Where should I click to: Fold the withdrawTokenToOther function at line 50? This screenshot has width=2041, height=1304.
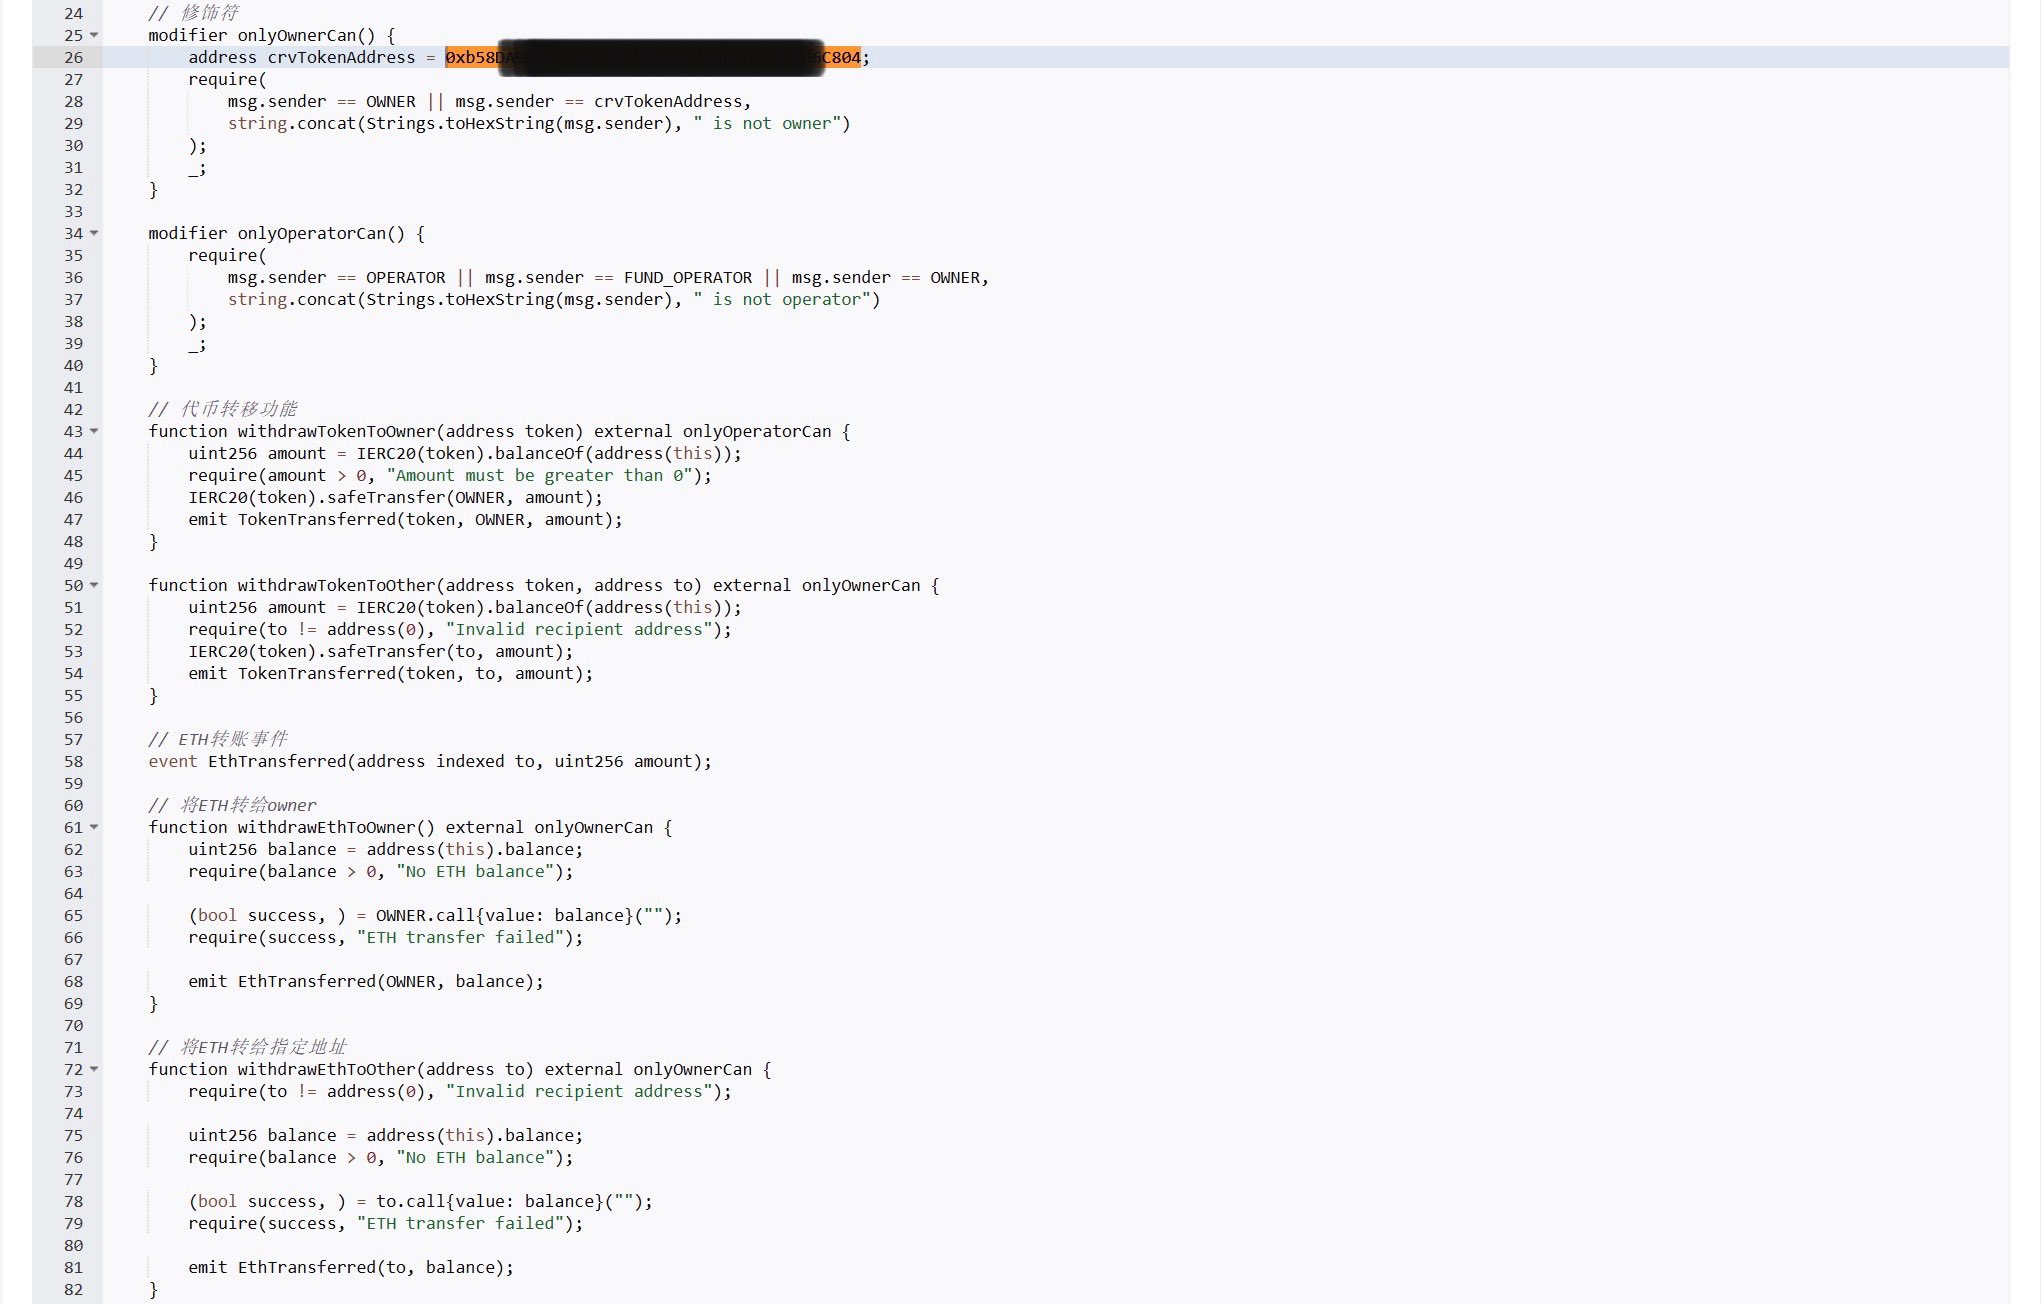coord(94,585)
